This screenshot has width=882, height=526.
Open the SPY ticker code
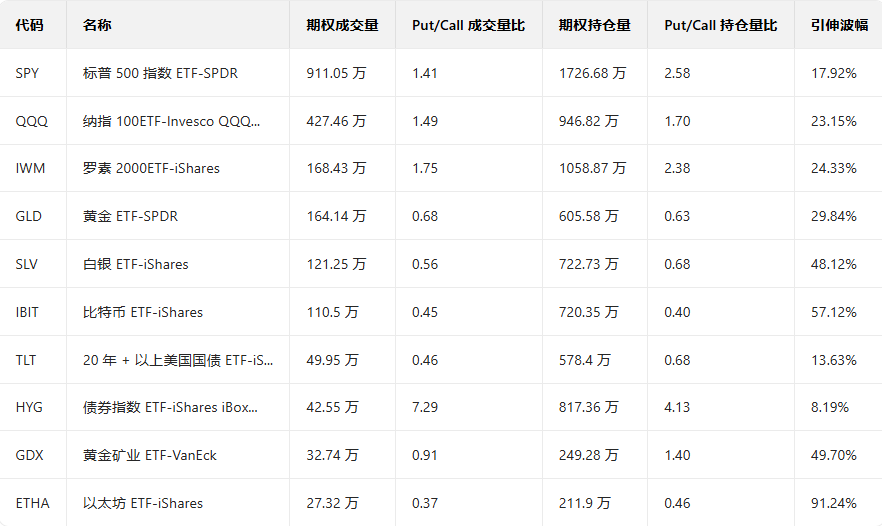pyautogui.click(x=29, y=73)
